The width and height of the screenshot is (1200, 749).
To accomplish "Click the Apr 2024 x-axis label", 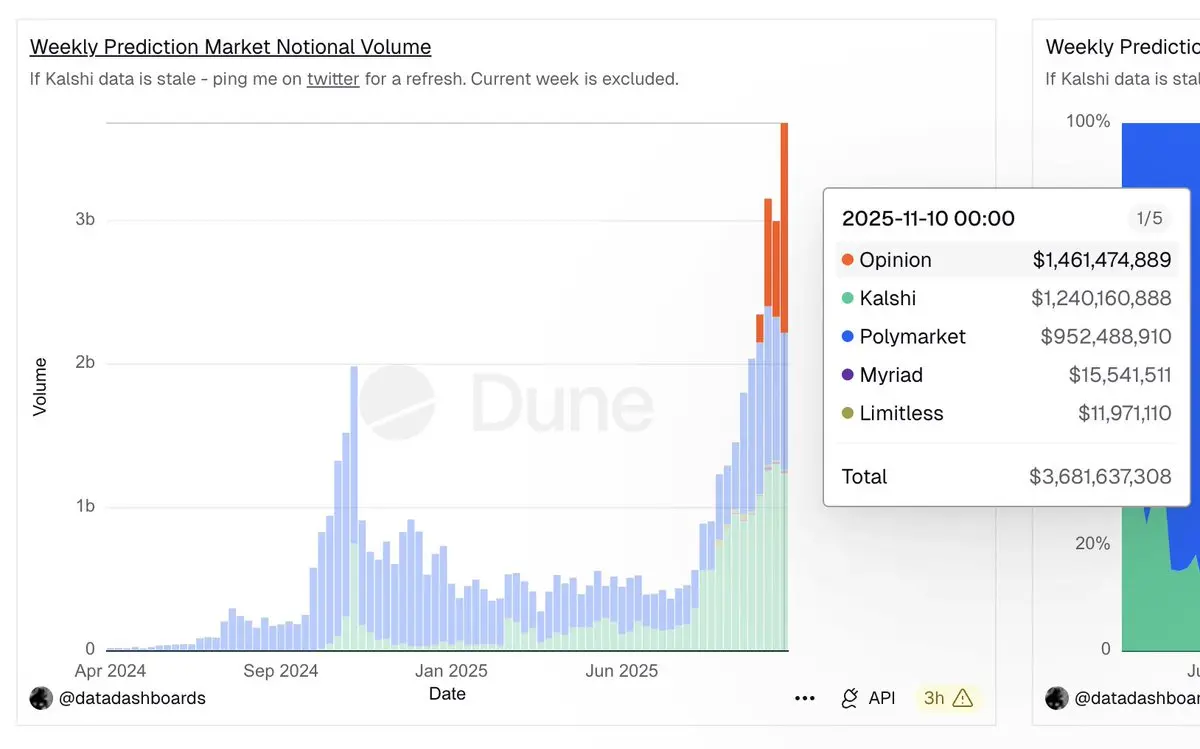I will [x=110, y=671].
